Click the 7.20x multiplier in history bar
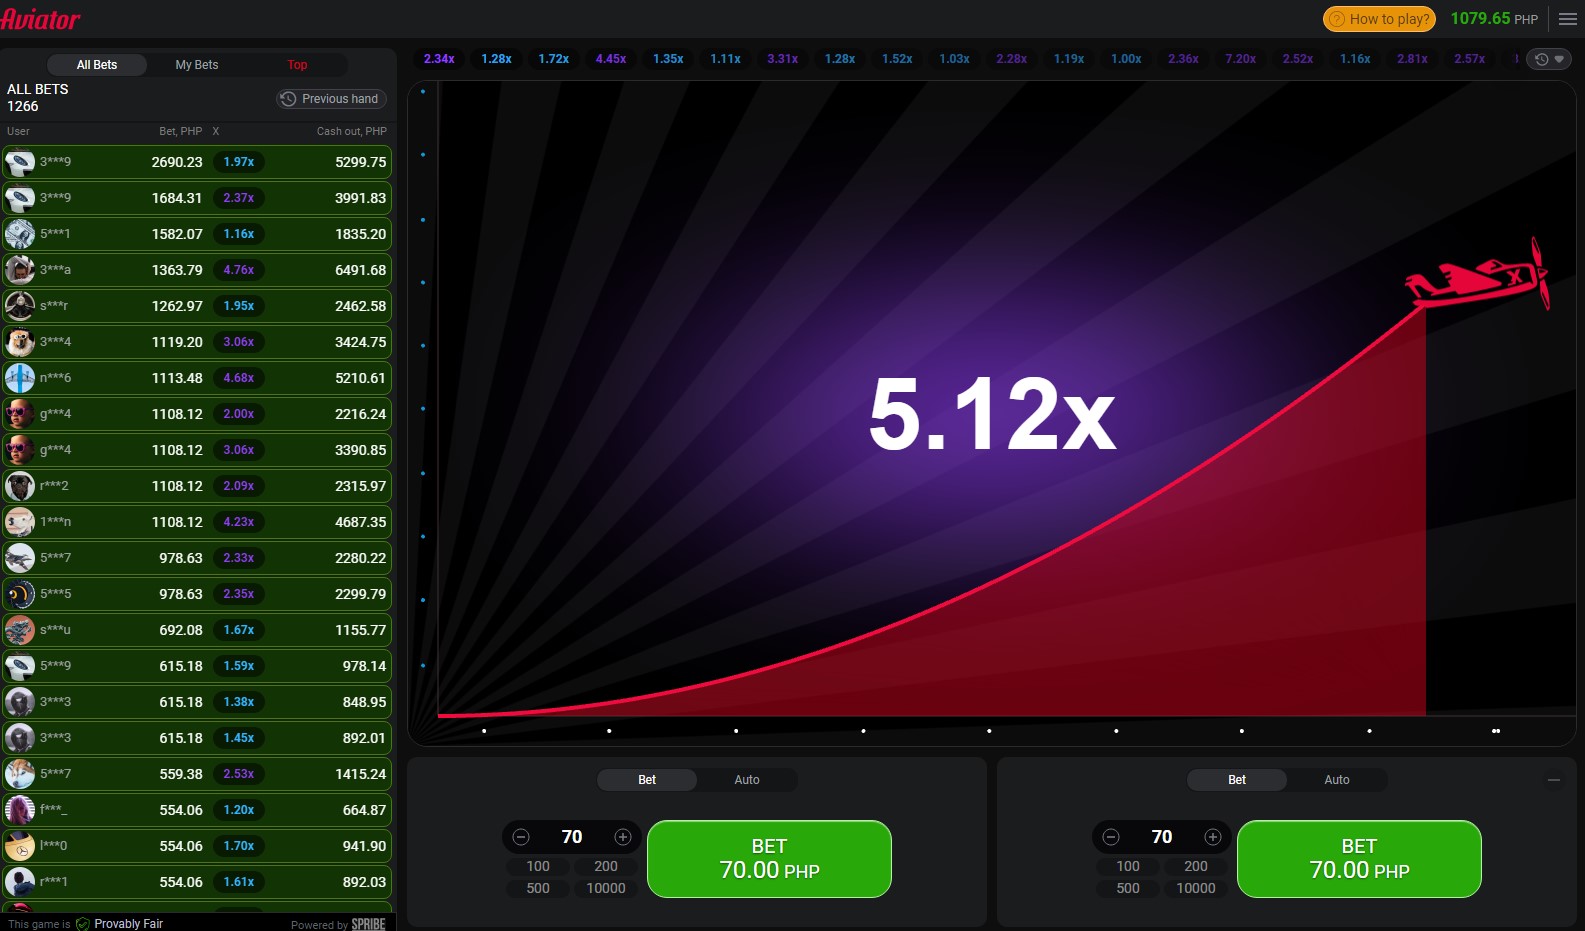Image resolution: width=1585 pixels, height=931 pixels. pyautogui.click(x=1240, y=59)
